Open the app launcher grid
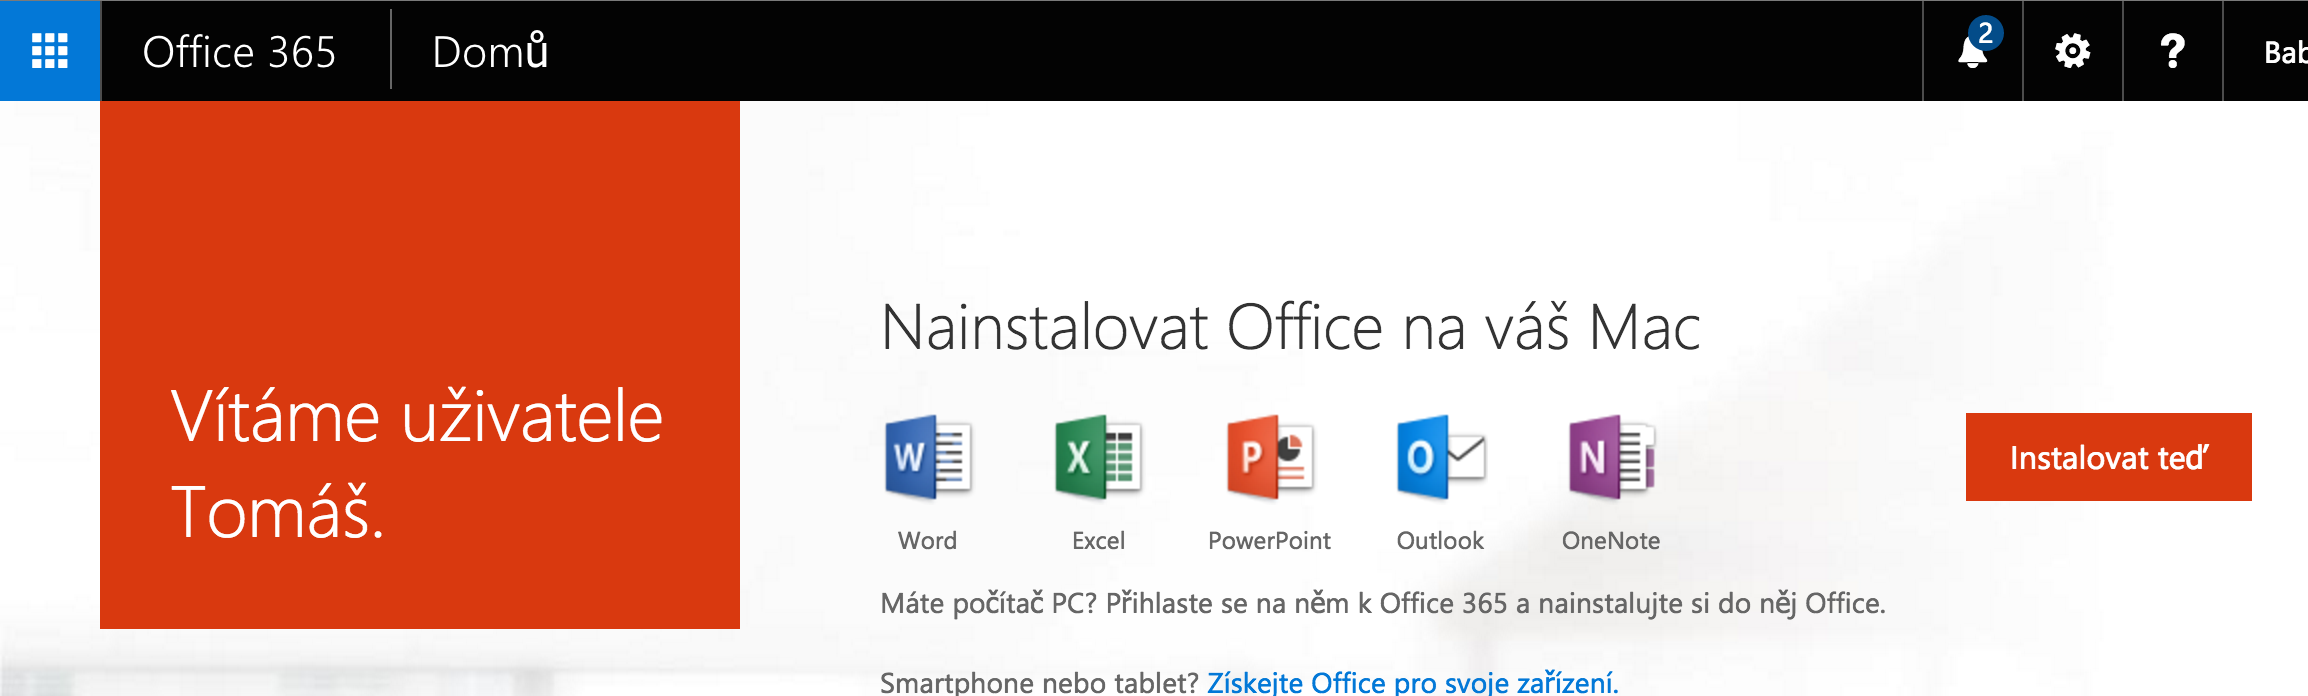The image size is (2308, 696). tap(50, 51)
